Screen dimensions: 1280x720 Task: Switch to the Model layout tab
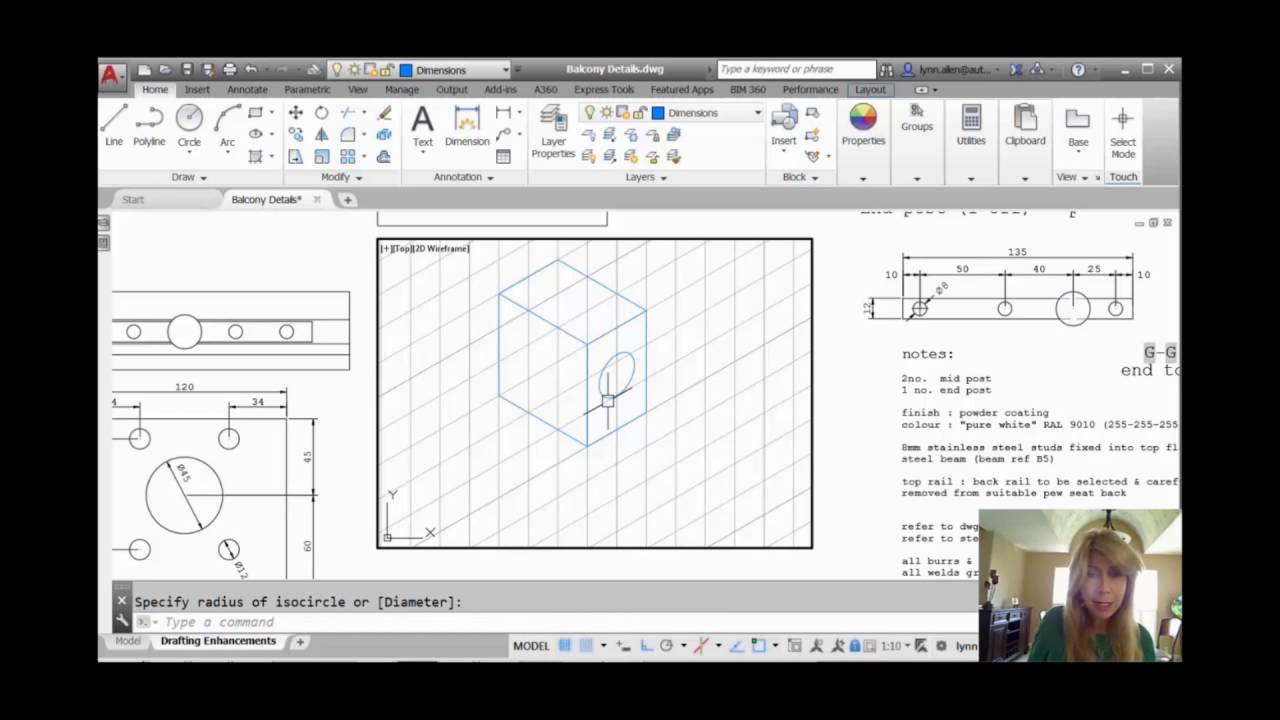tap(128, 641)
